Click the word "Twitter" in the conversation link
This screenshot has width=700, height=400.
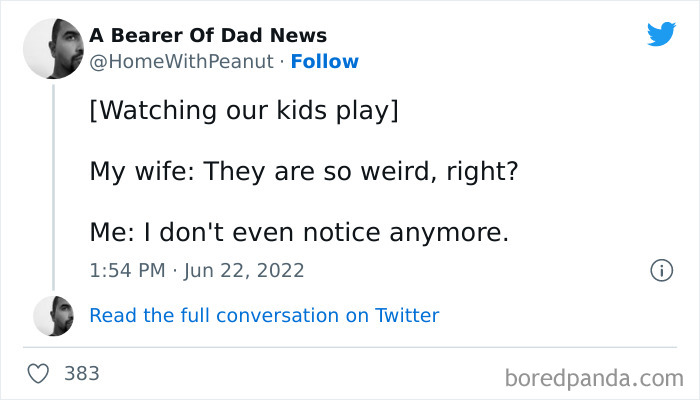pyautogui.click(x=406, y=316)
